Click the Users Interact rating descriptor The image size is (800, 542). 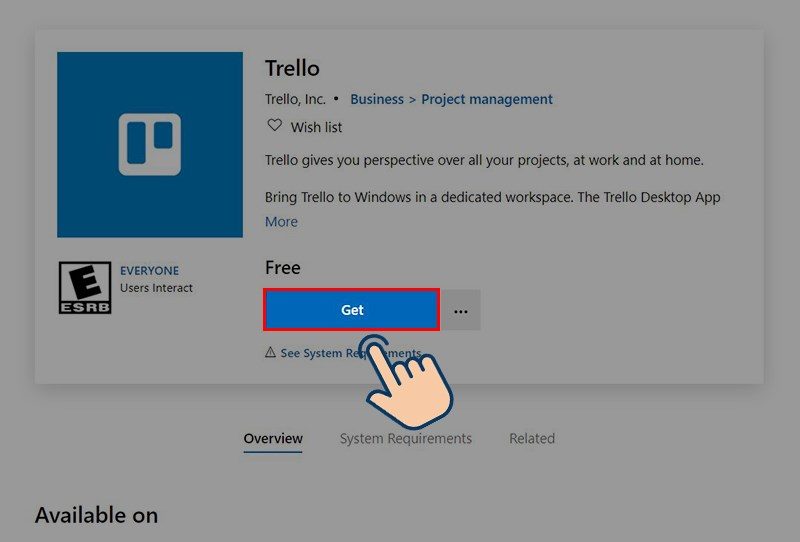[156, 288]
